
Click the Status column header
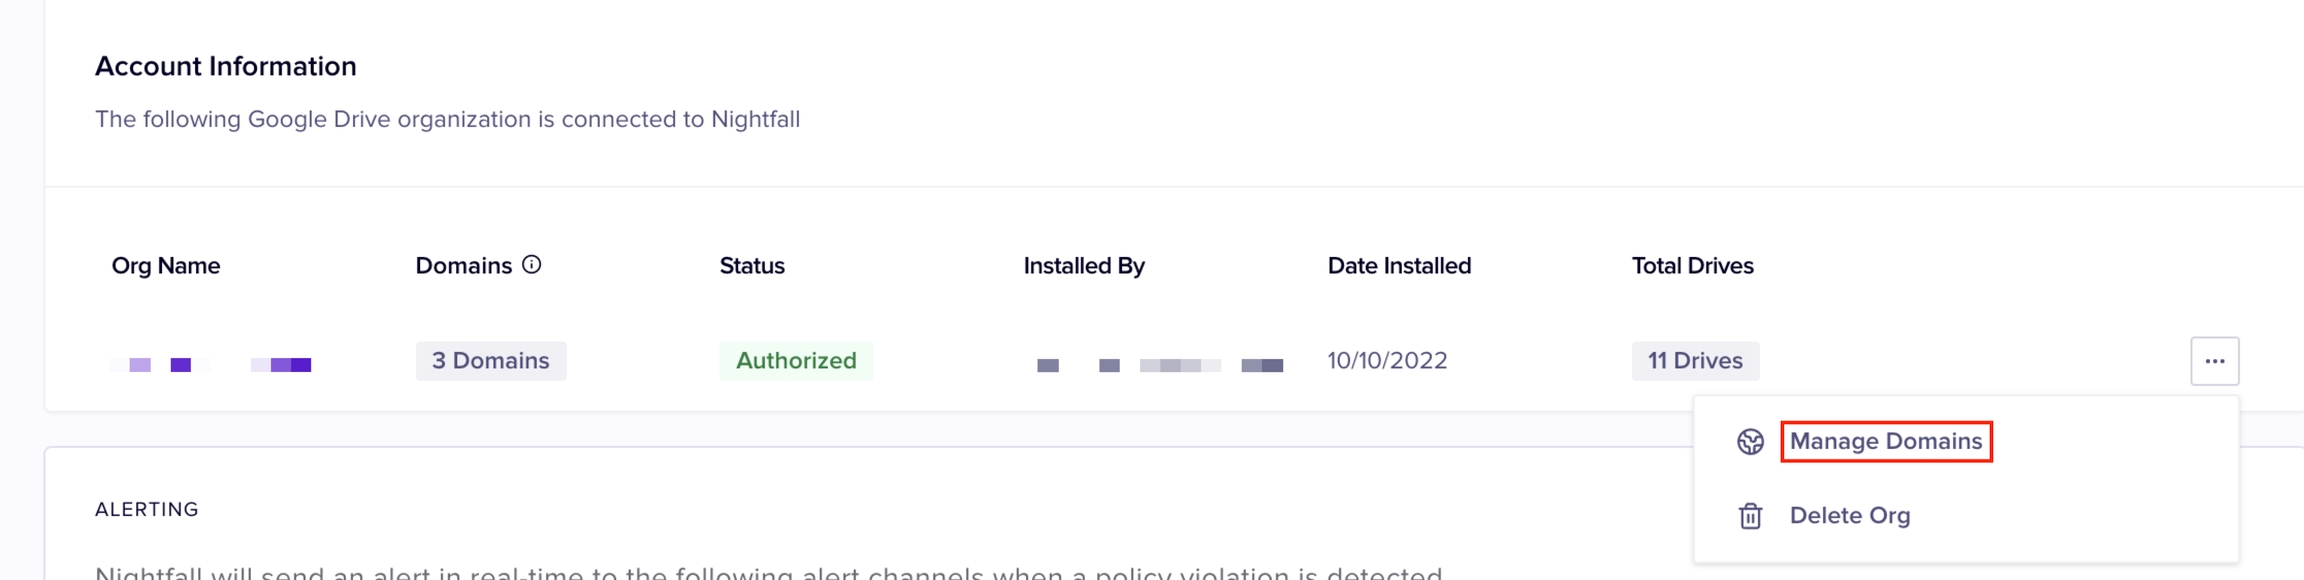(752, 266)
